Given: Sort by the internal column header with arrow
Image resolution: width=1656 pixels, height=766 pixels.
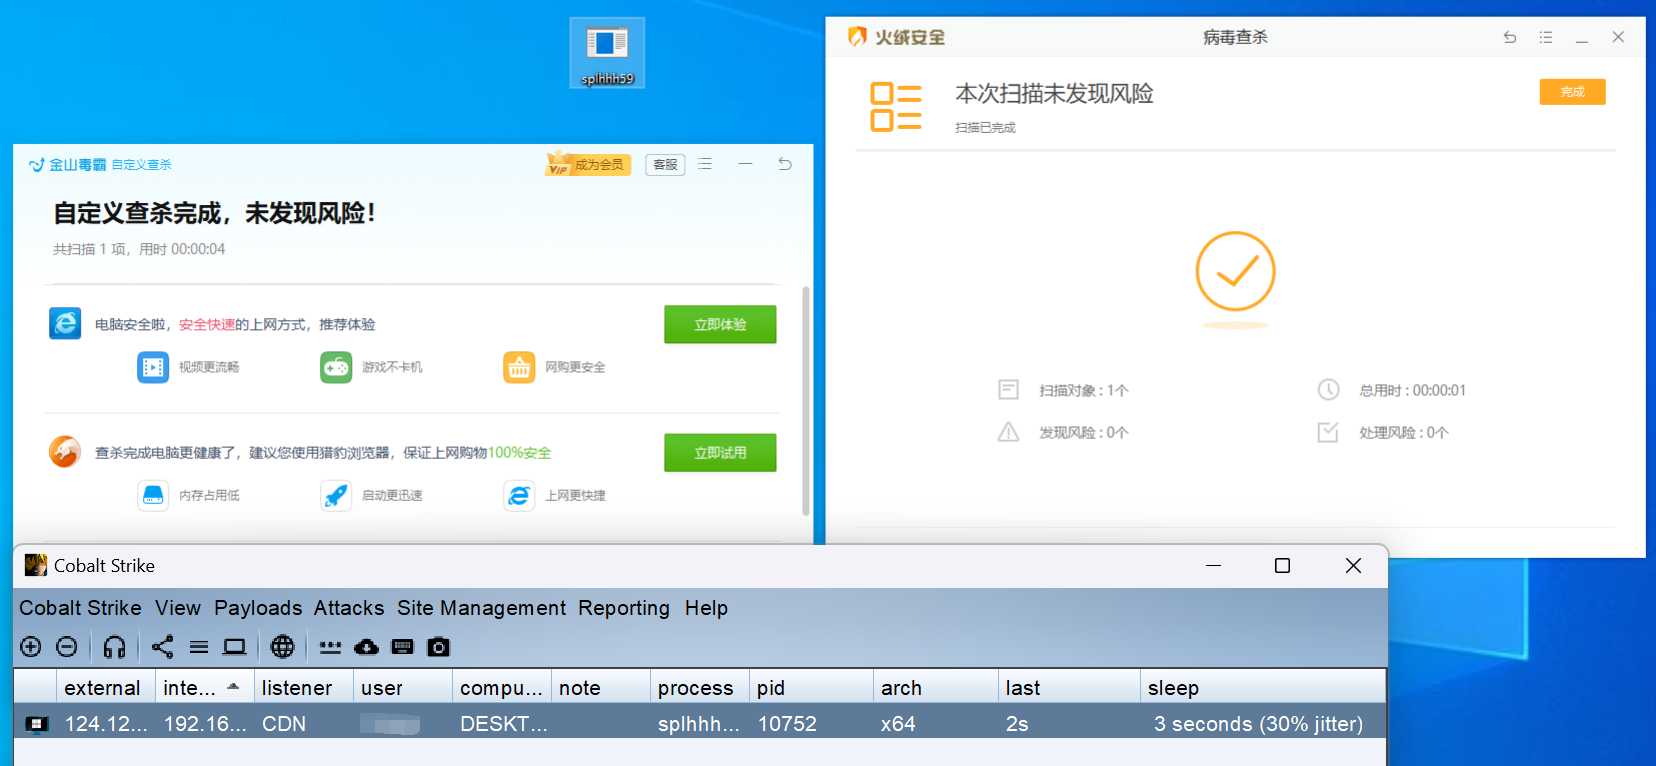Looking at the screenshot, I should click(x=204, y=688).
